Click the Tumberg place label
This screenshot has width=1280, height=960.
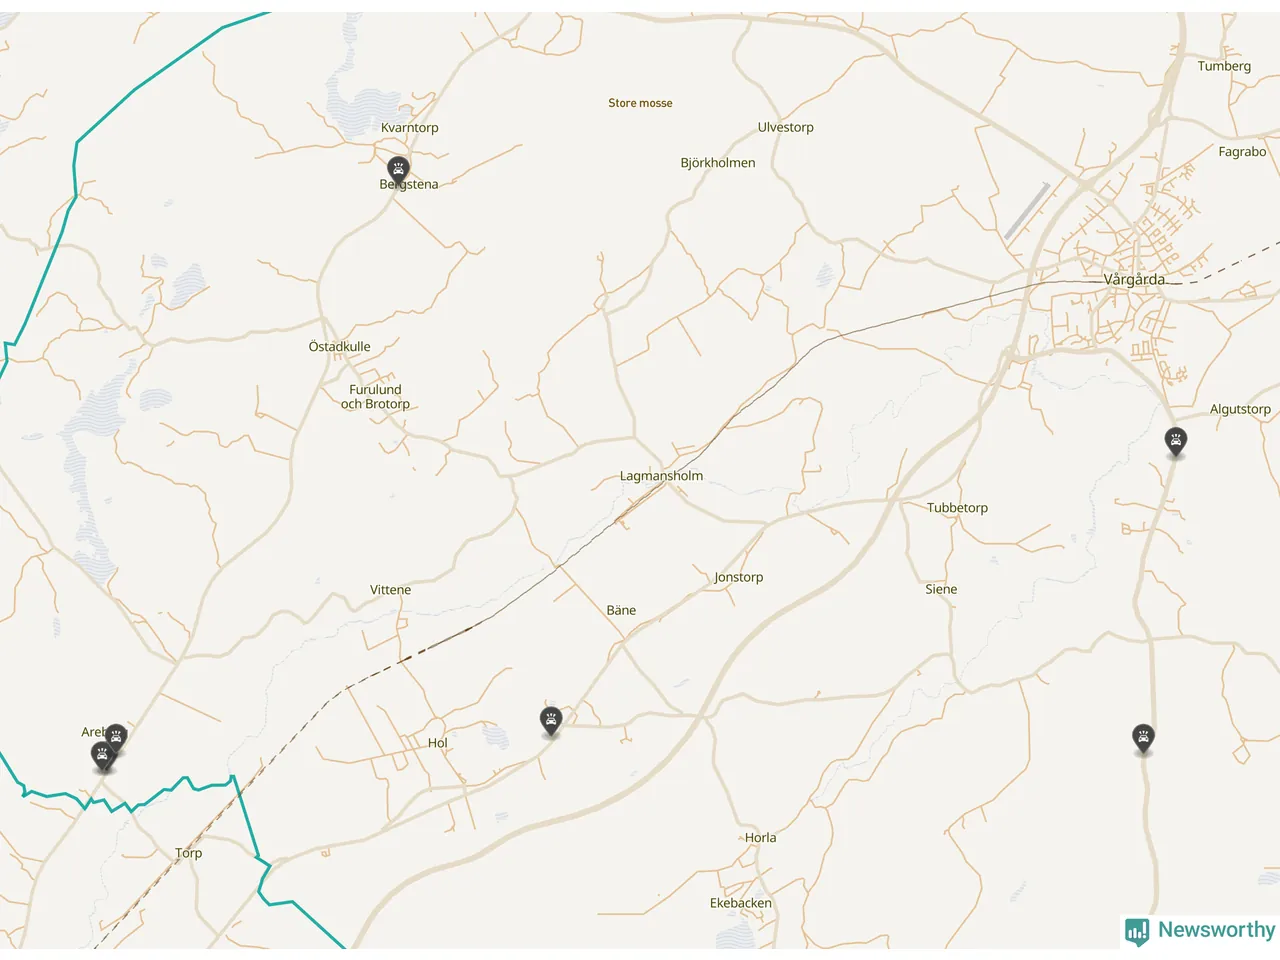[1224, 66]
